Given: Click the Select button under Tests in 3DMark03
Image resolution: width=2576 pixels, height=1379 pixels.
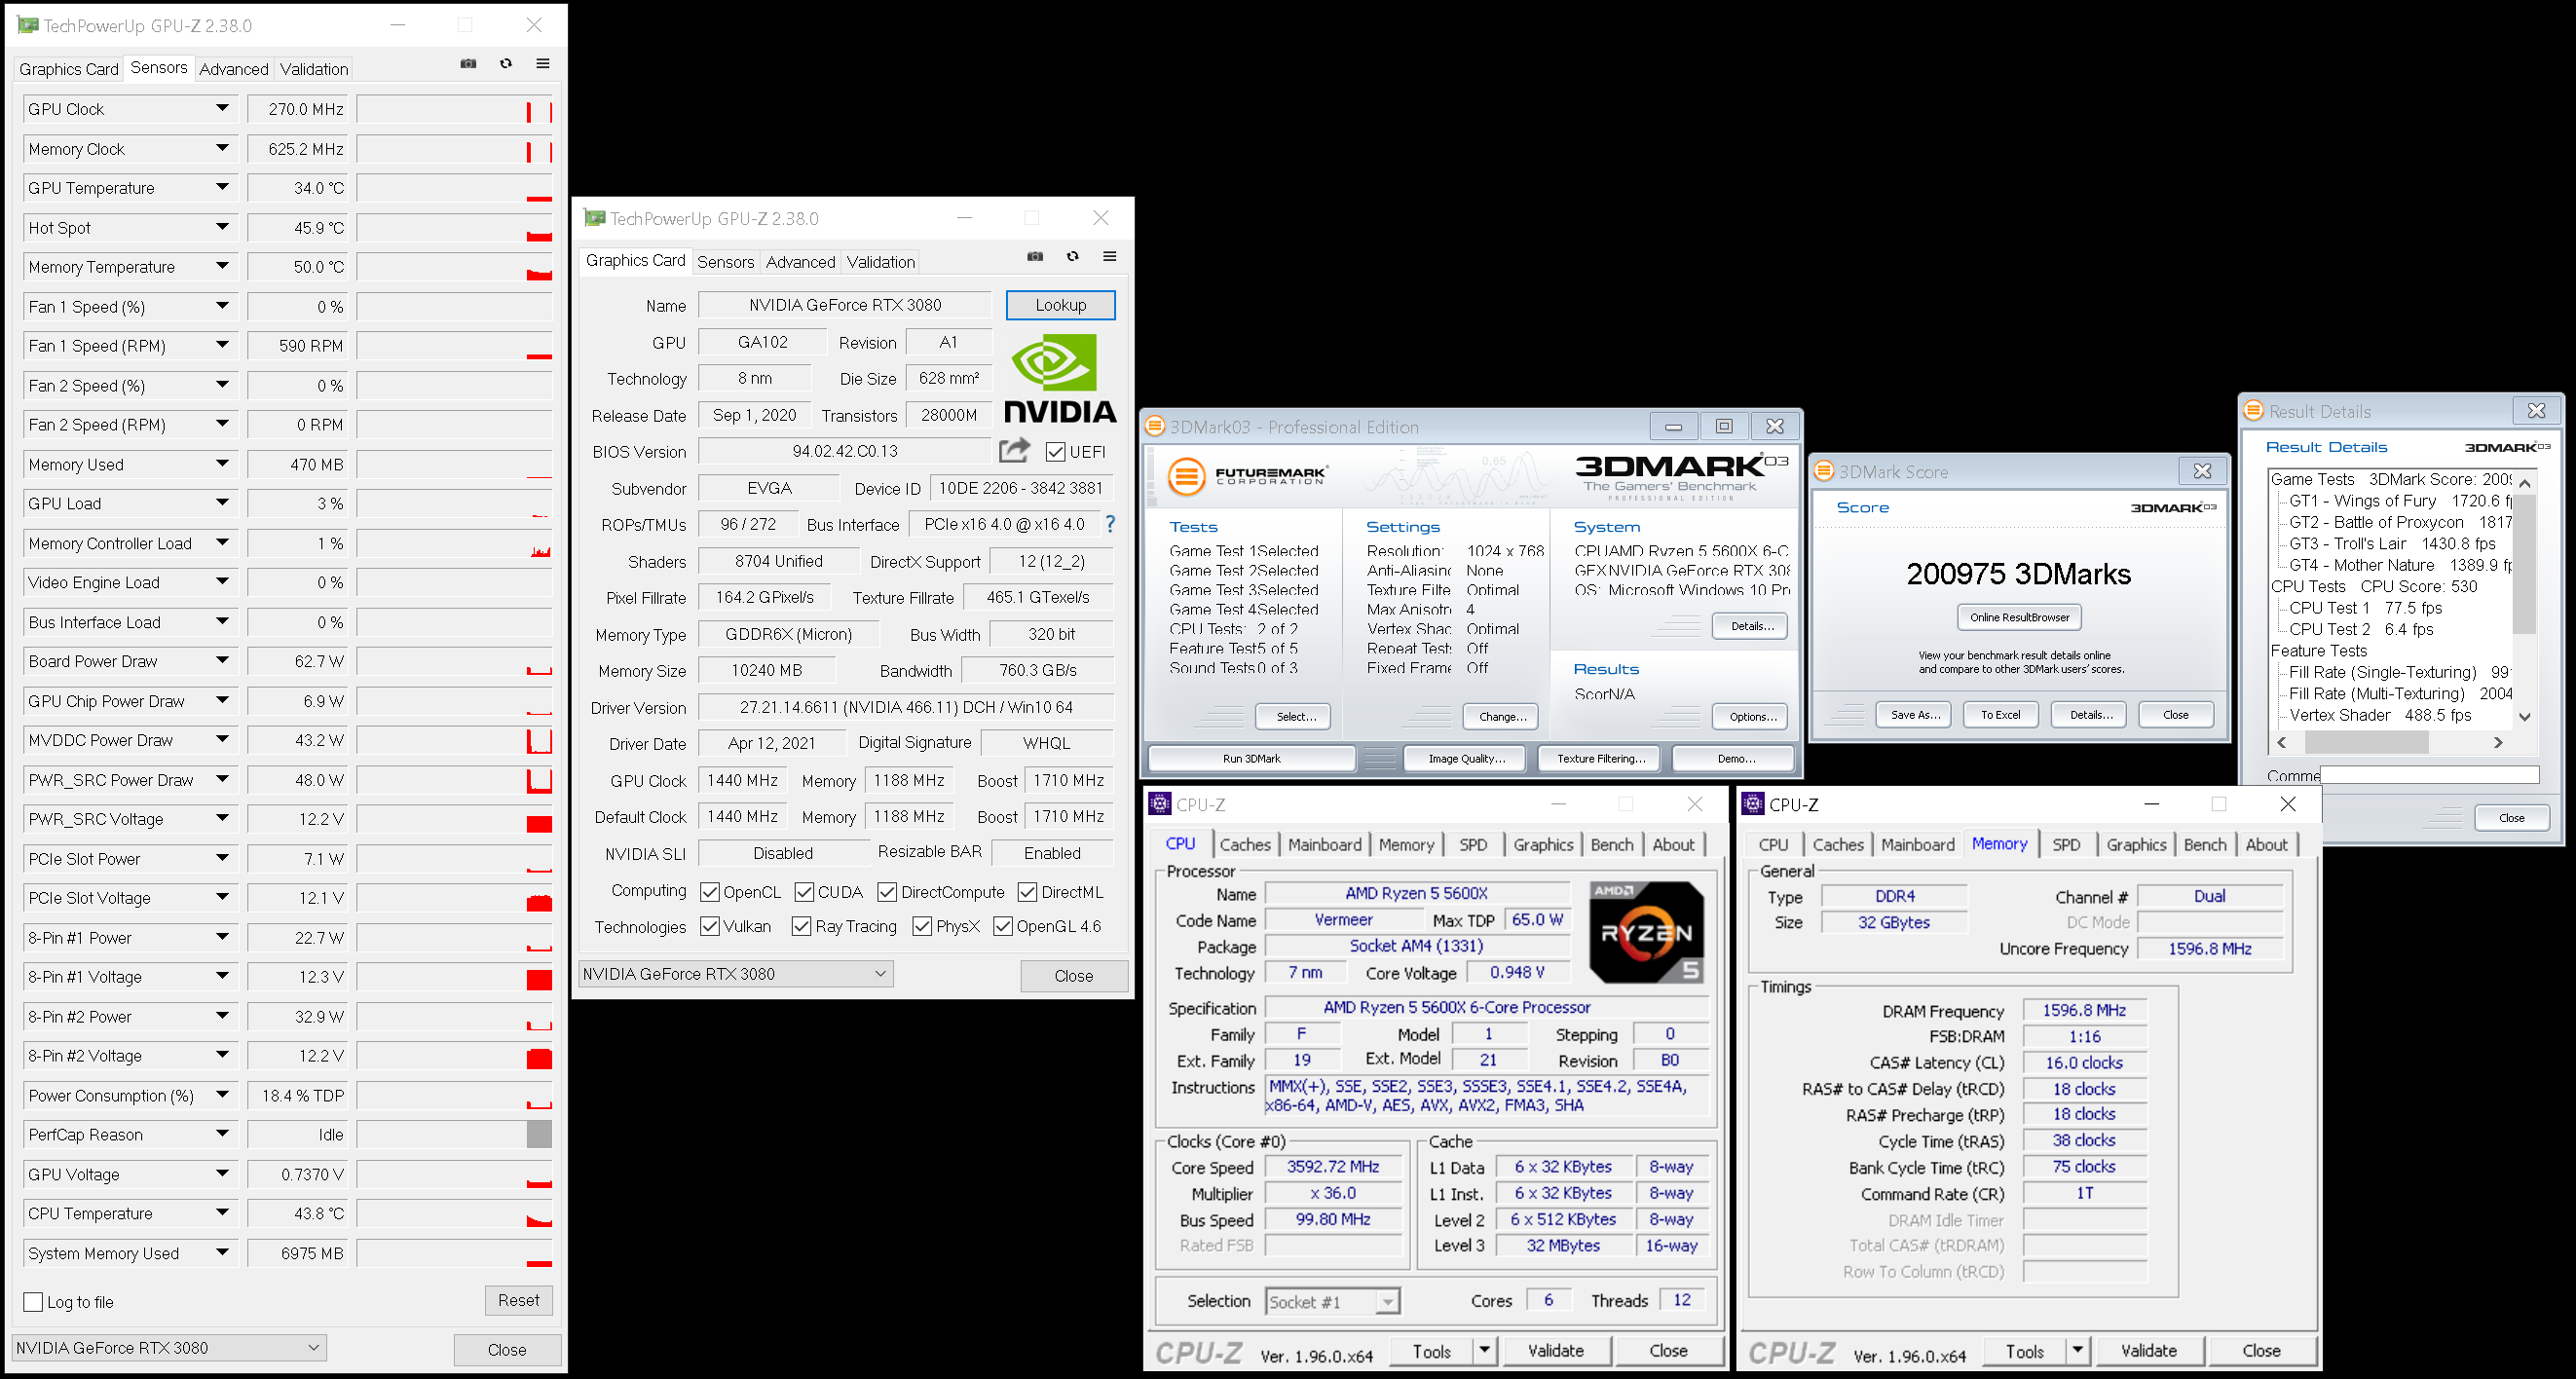Looking at the screenshot, I should [1295, 716].
